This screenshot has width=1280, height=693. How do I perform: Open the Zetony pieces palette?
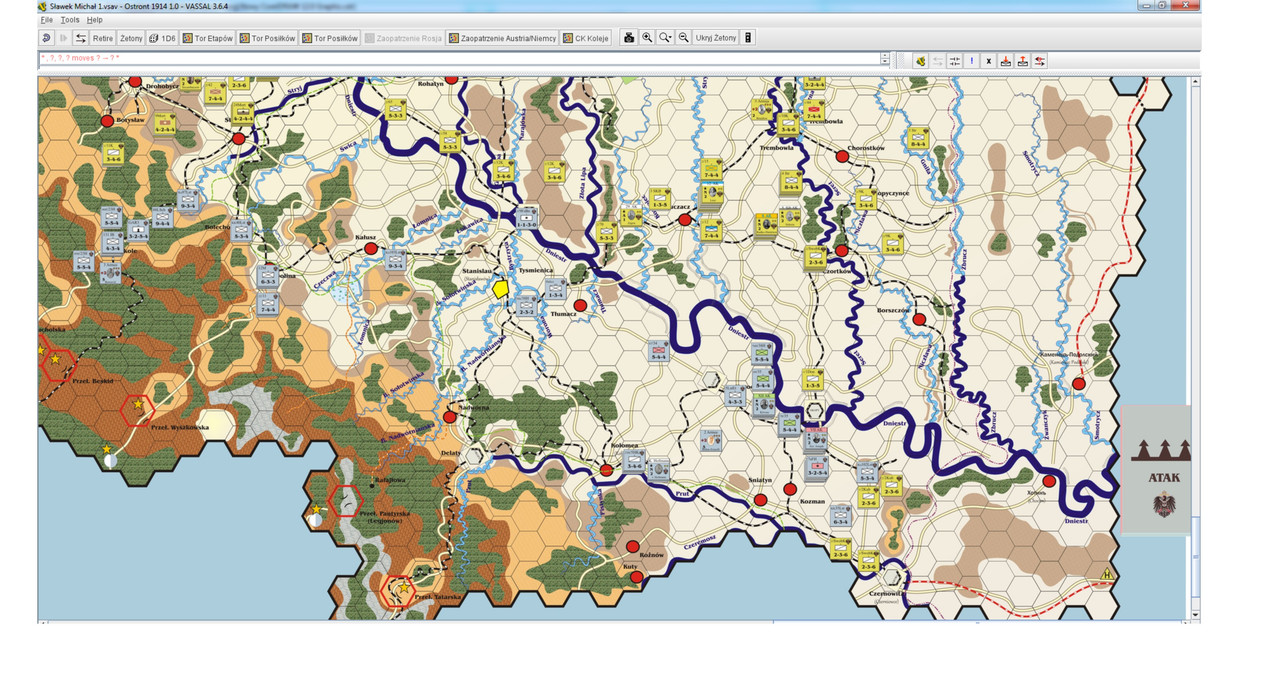click(x=131, y=38)
